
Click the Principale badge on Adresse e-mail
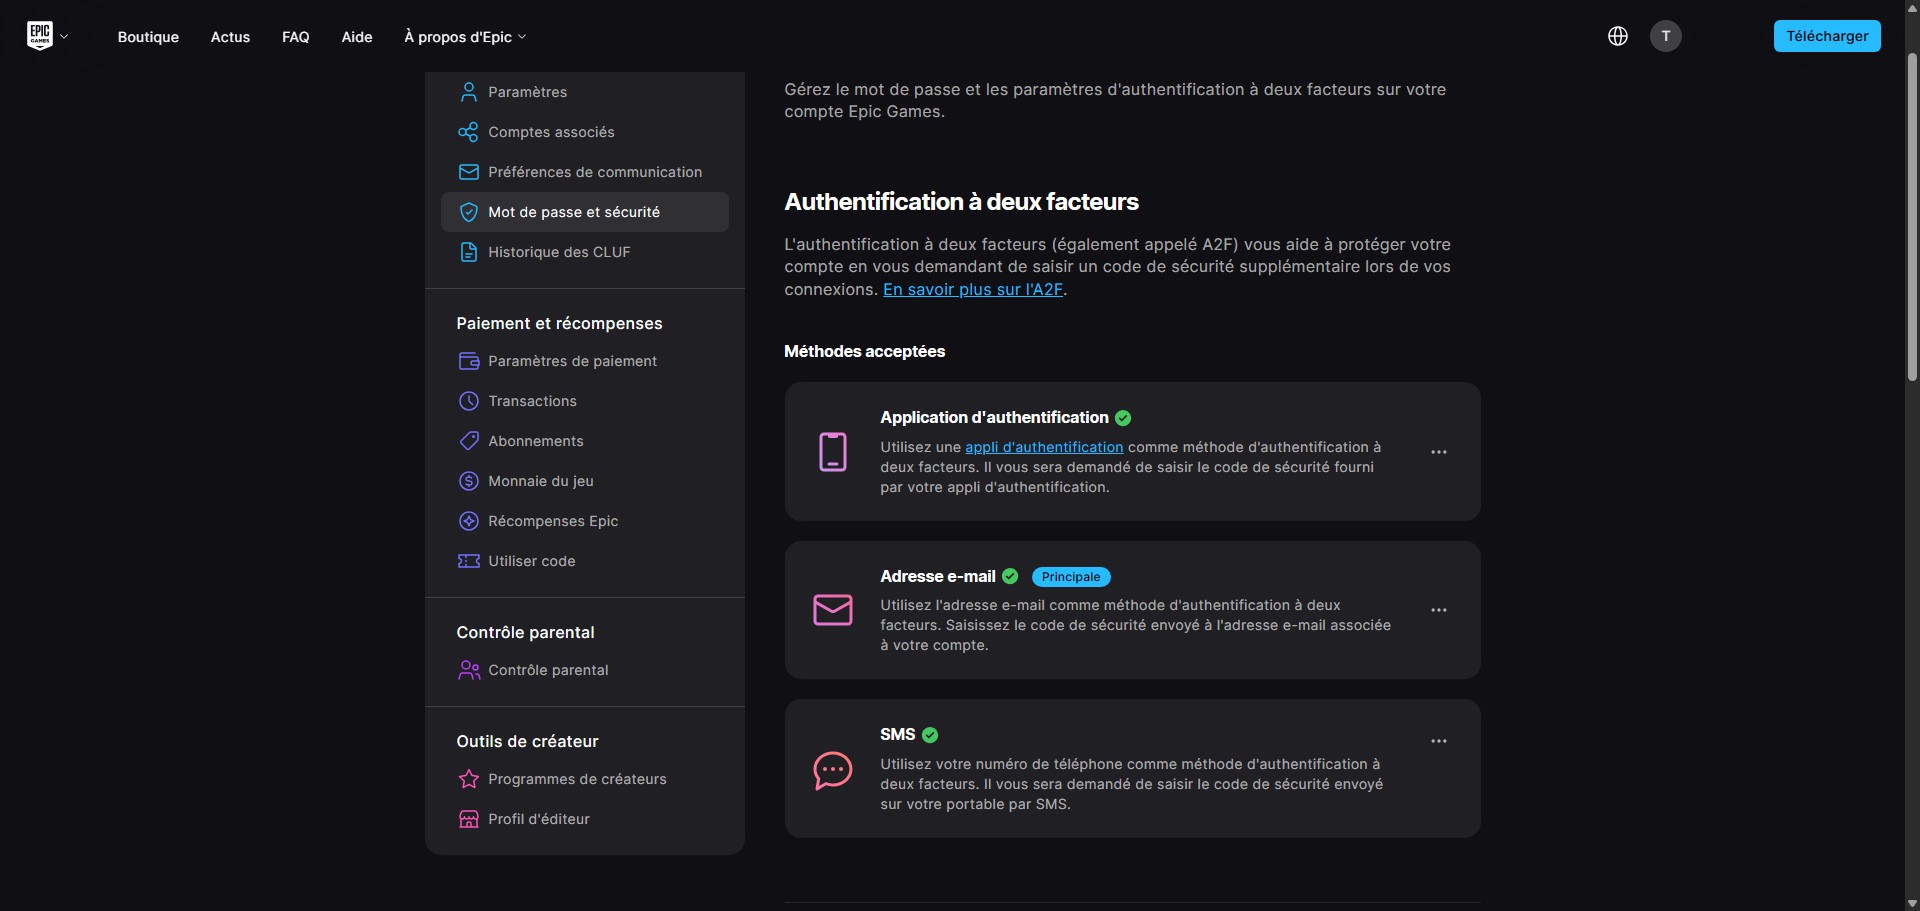tap(1070, 577)
